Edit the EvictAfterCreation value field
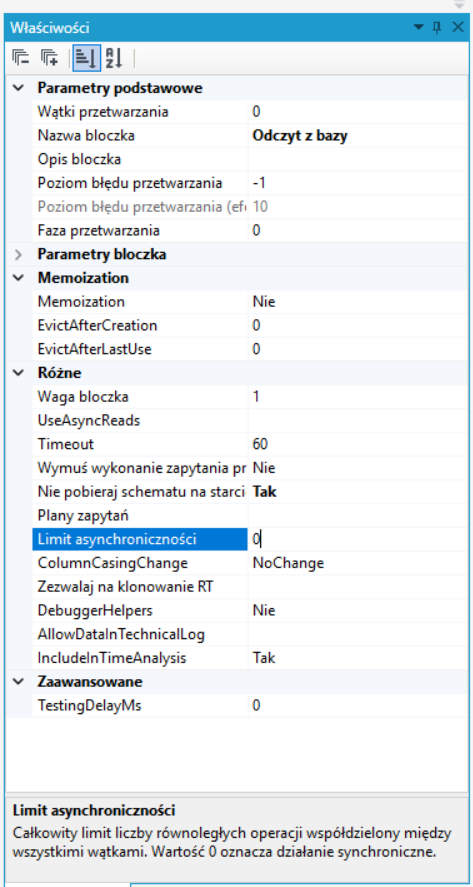The image size is (473, 887). coord(357,326)
